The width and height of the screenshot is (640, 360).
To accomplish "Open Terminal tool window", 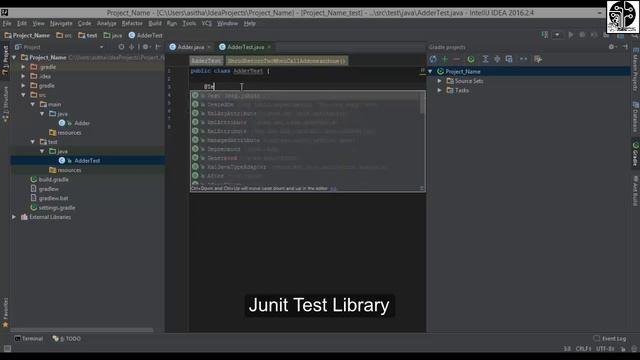I will 29,339.
